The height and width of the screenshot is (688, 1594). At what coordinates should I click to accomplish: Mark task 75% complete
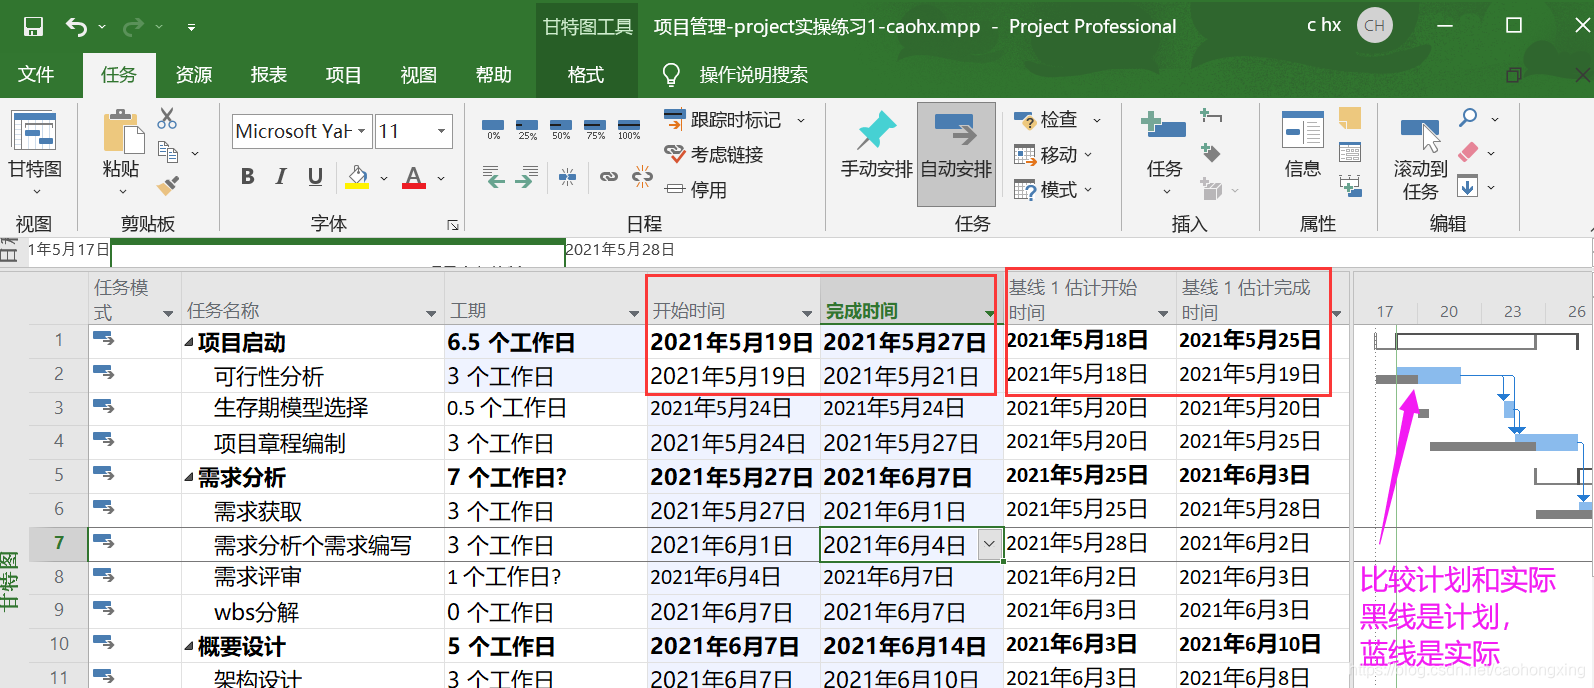[595, 129]
